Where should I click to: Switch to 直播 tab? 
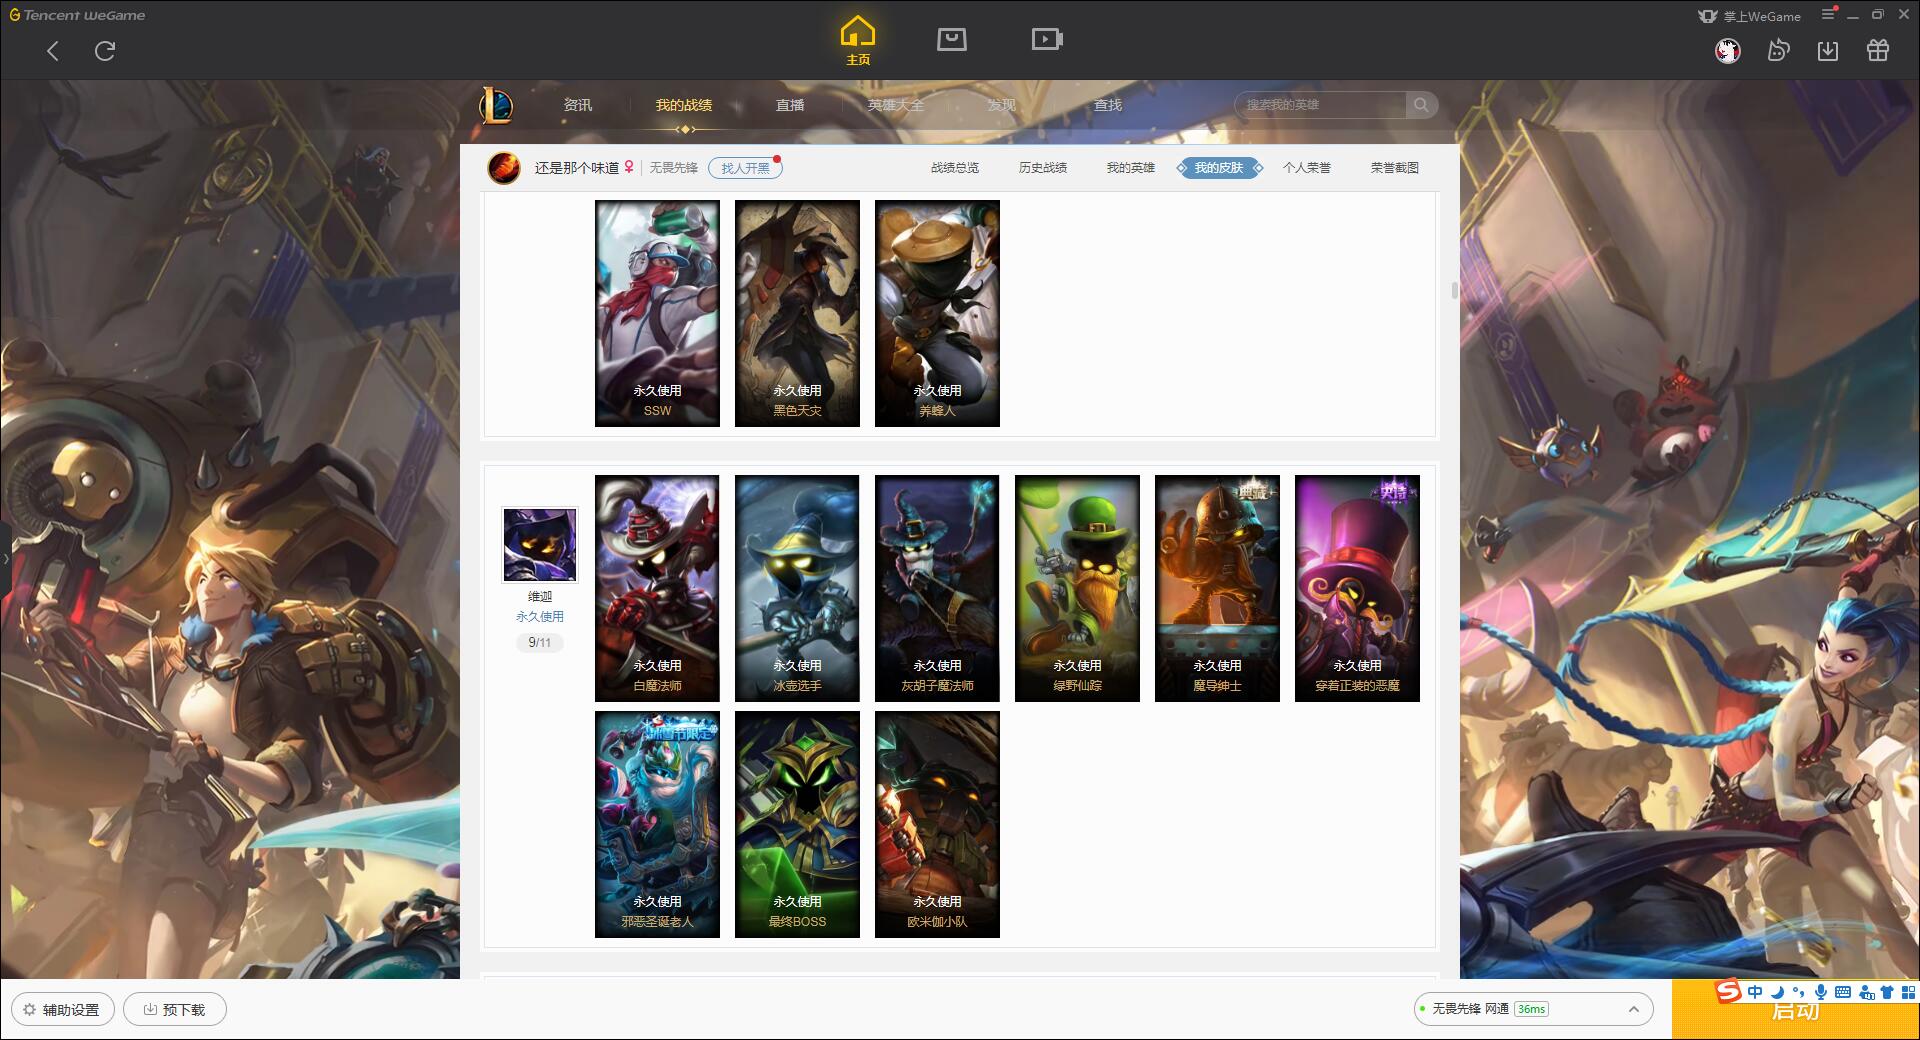790,105
